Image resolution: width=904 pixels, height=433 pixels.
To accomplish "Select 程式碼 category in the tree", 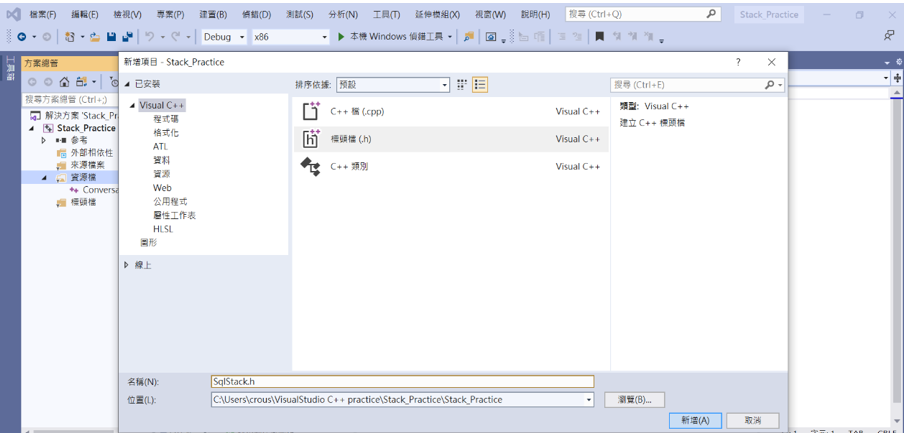I will point(166,119).
